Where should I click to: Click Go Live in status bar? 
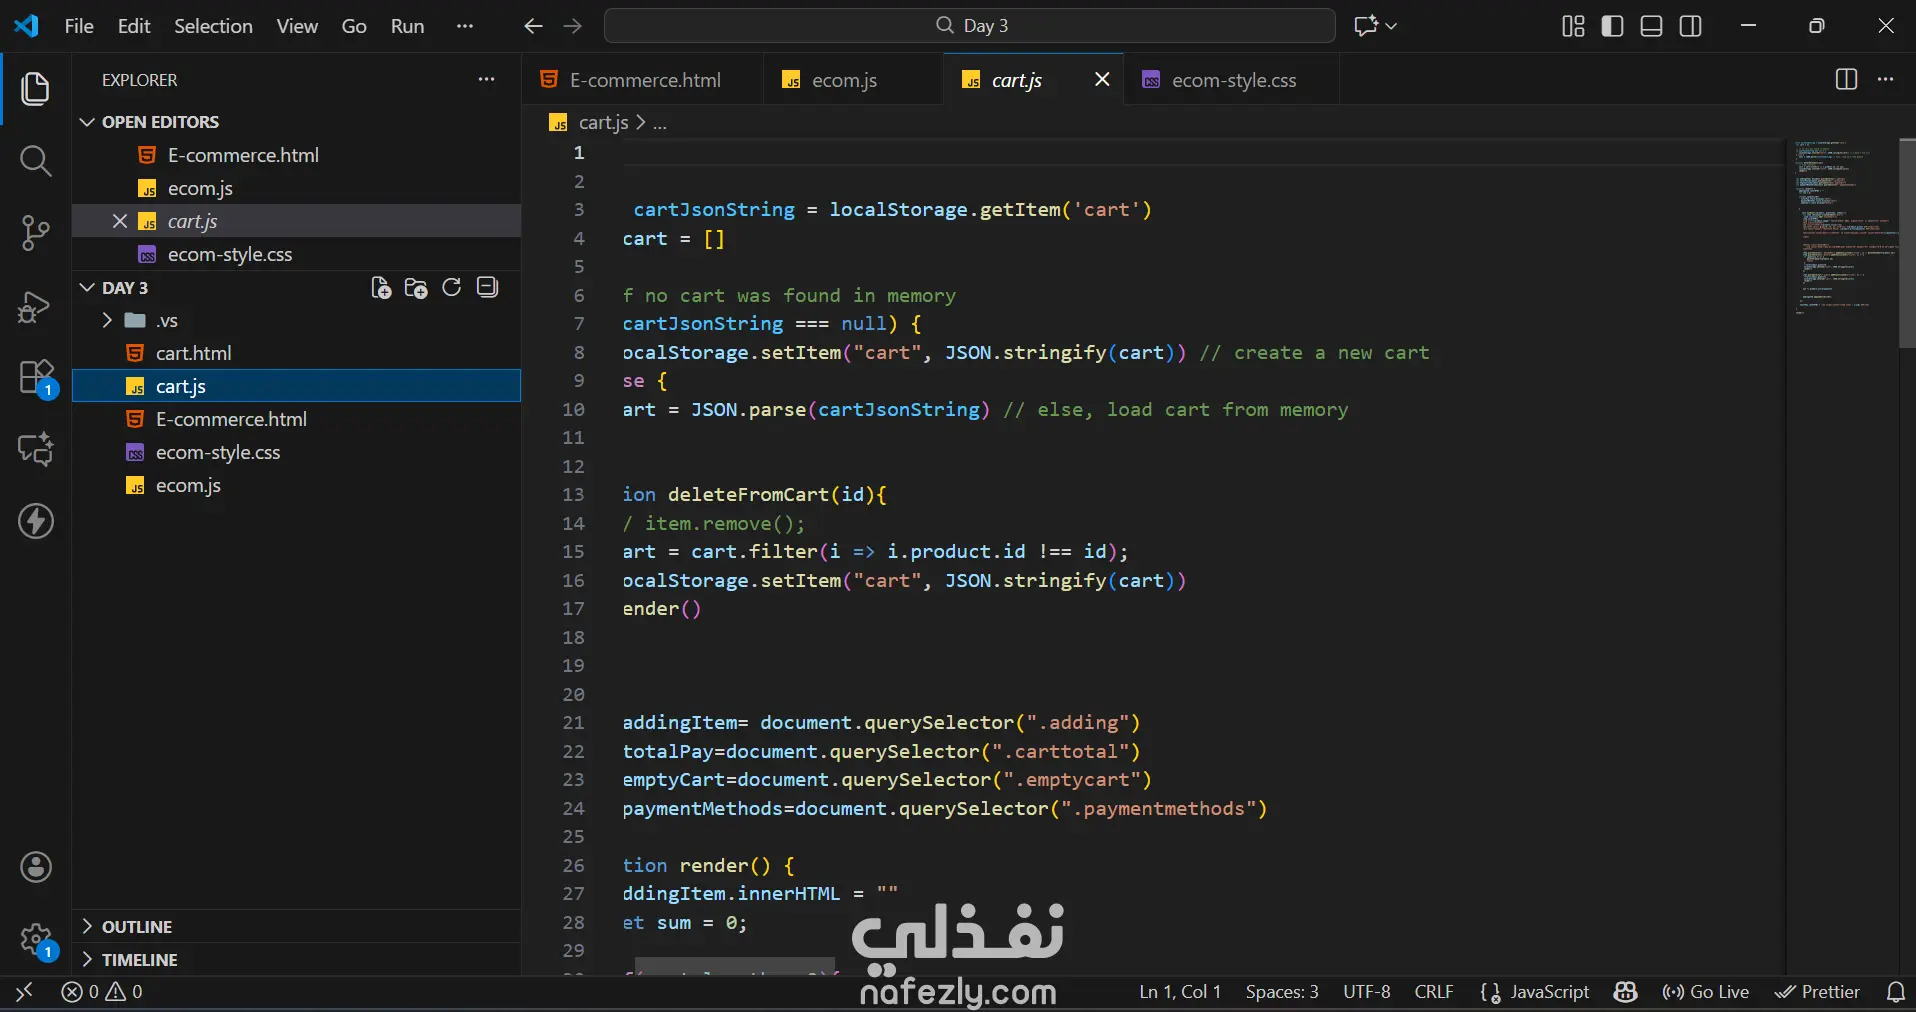1705,992
